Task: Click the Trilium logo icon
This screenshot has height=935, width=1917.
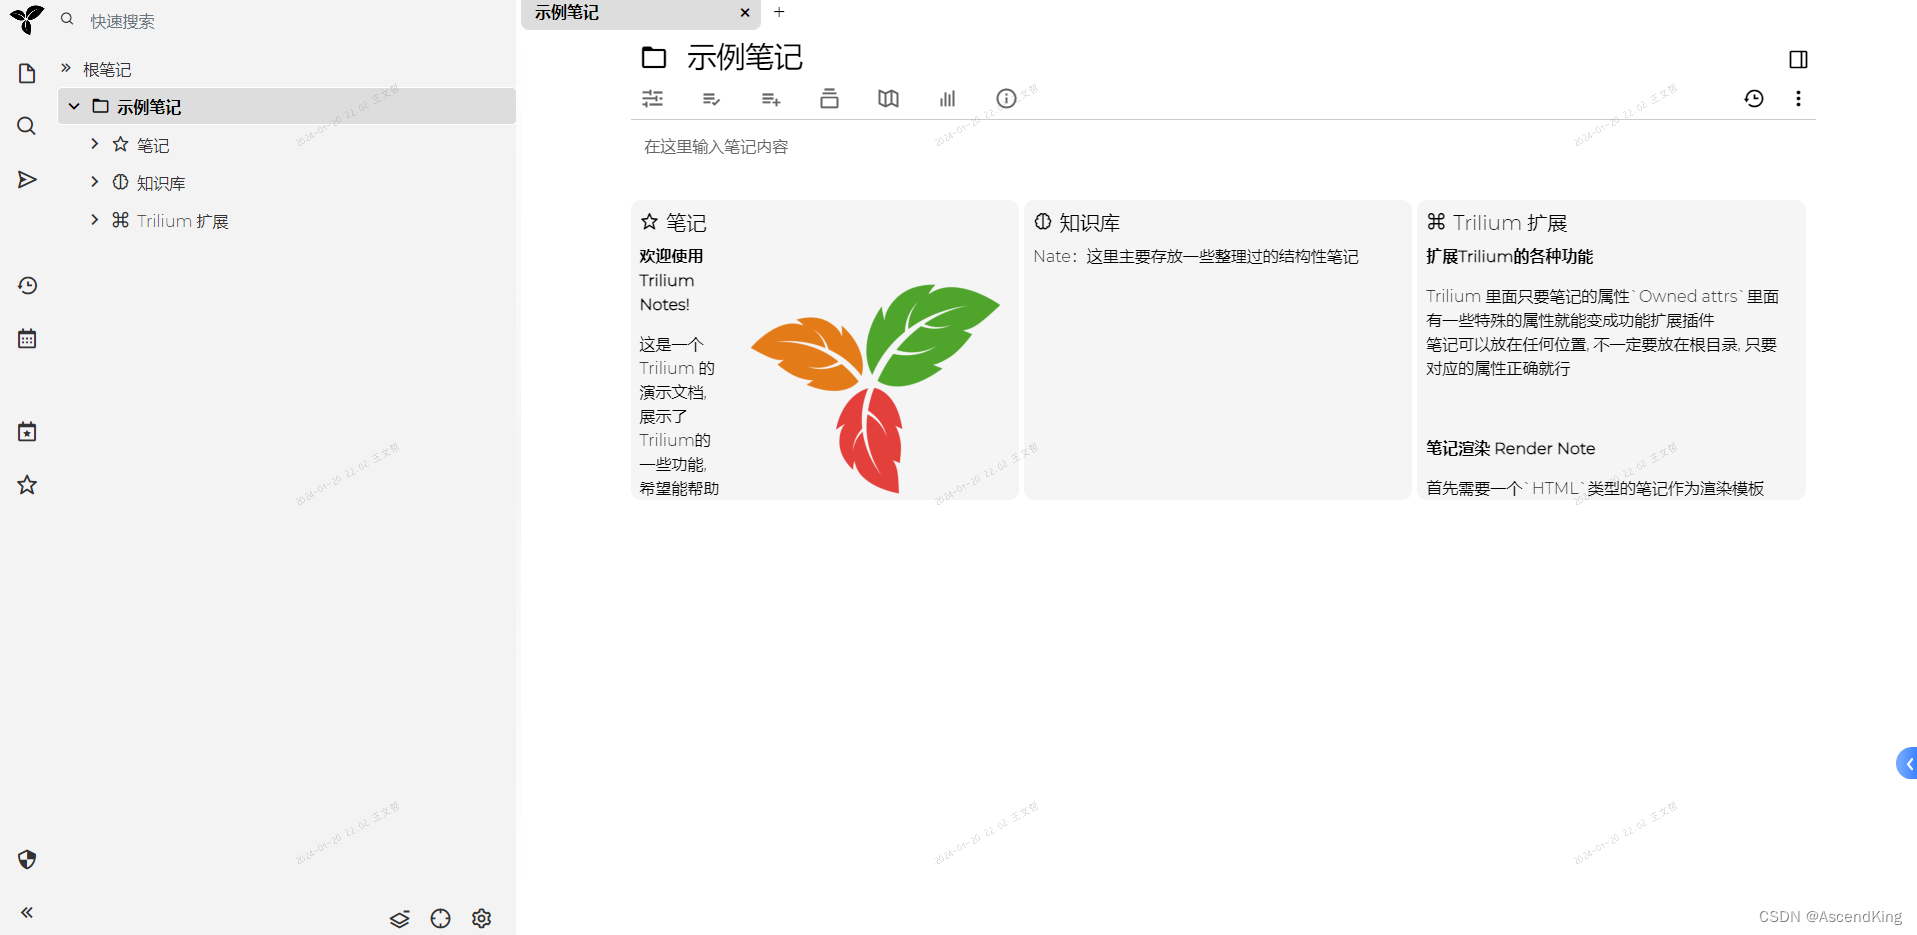Action: 27,19
